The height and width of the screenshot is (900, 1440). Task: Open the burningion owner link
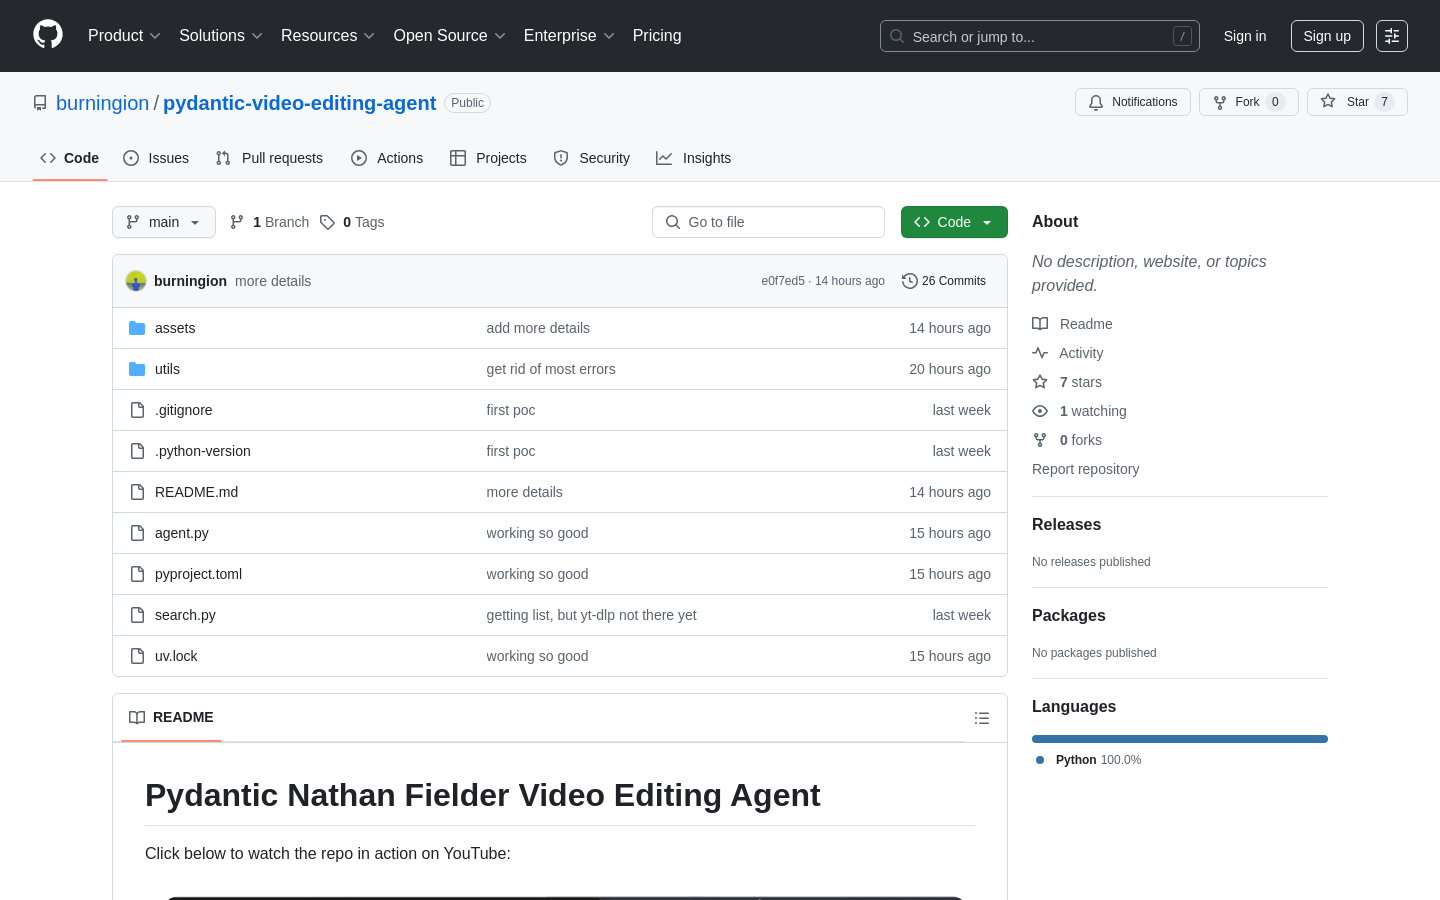coord(102,103)
